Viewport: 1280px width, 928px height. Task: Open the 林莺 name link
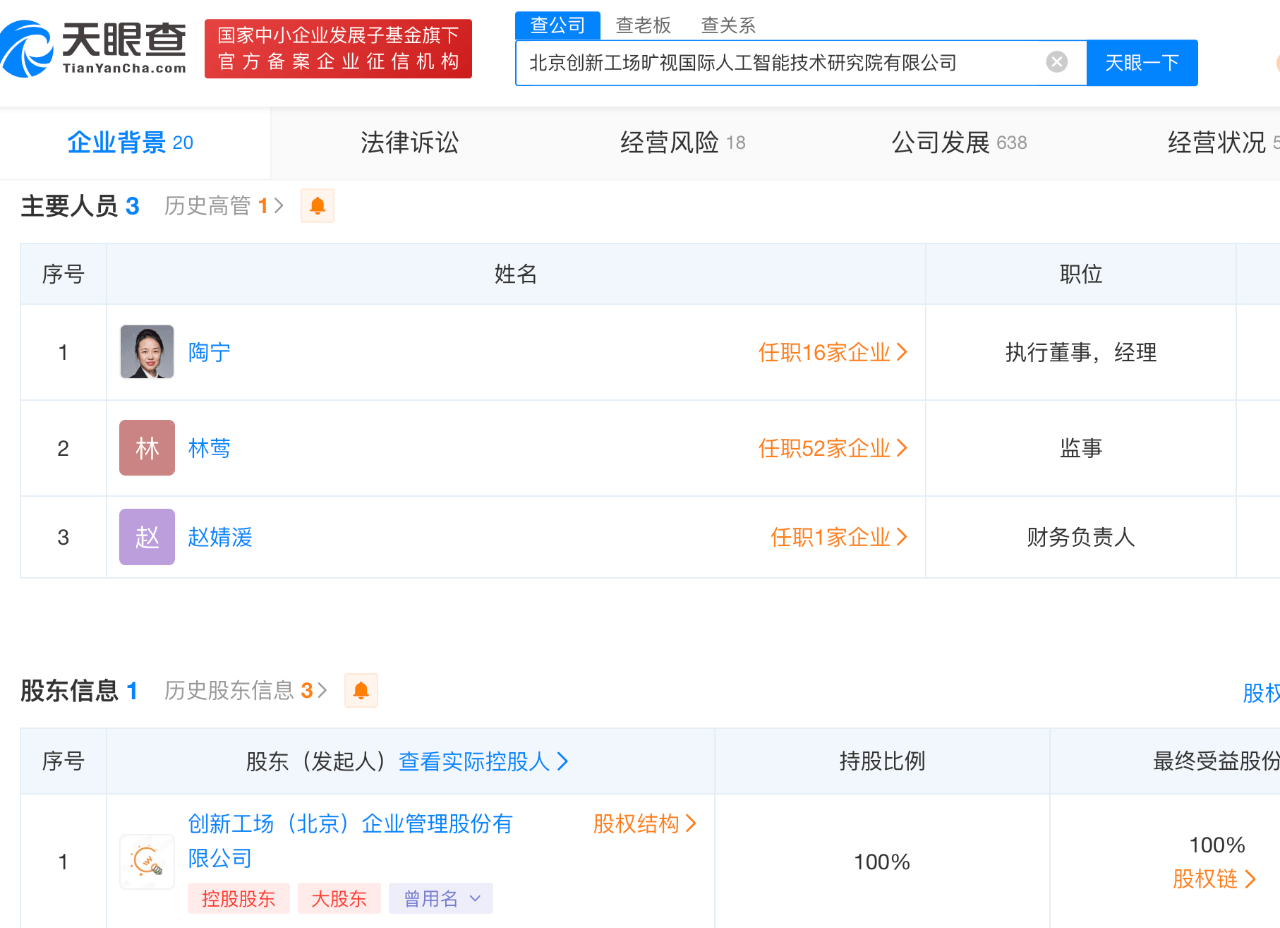[x=209, y=448]
